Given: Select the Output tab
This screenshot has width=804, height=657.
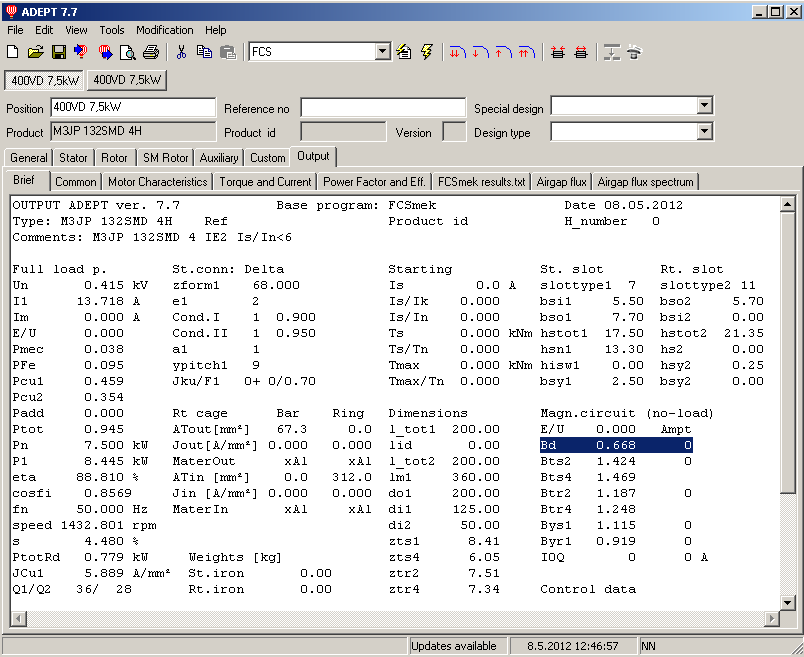Looking at the screenshot, I should pos(313,156).
